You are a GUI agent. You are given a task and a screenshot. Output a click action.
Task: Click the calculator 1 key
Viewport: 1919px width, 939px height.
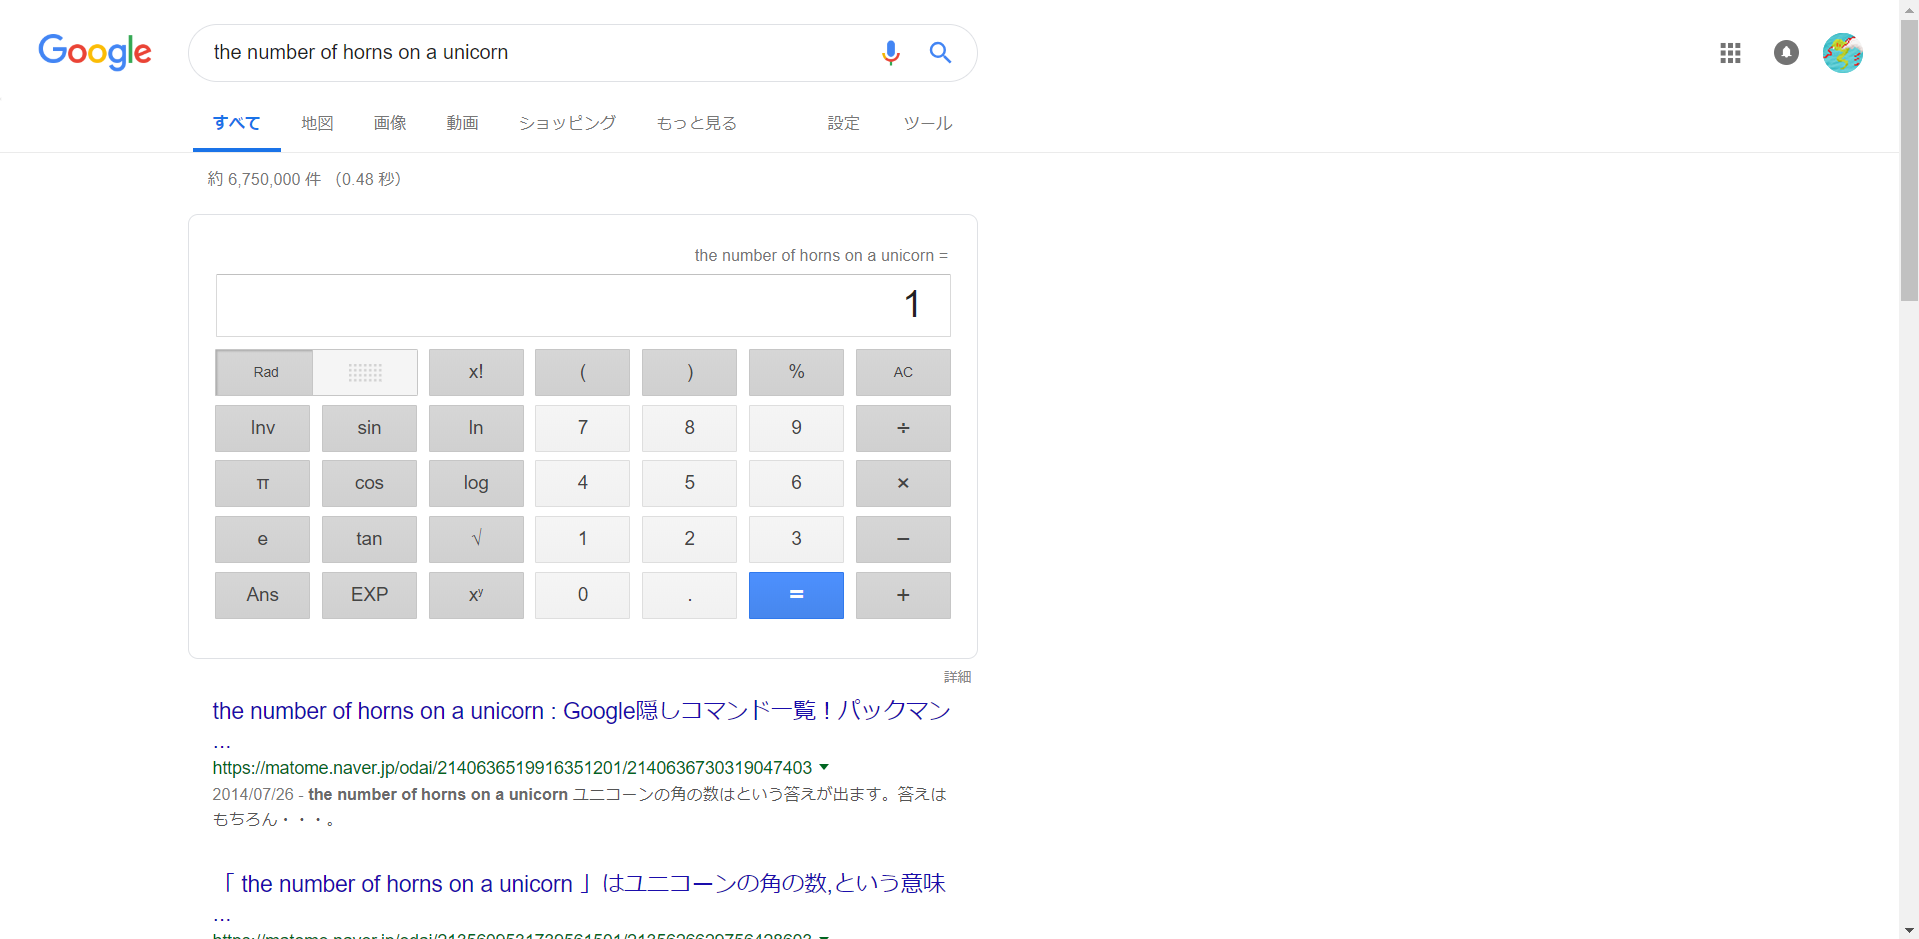pos(582,539)
